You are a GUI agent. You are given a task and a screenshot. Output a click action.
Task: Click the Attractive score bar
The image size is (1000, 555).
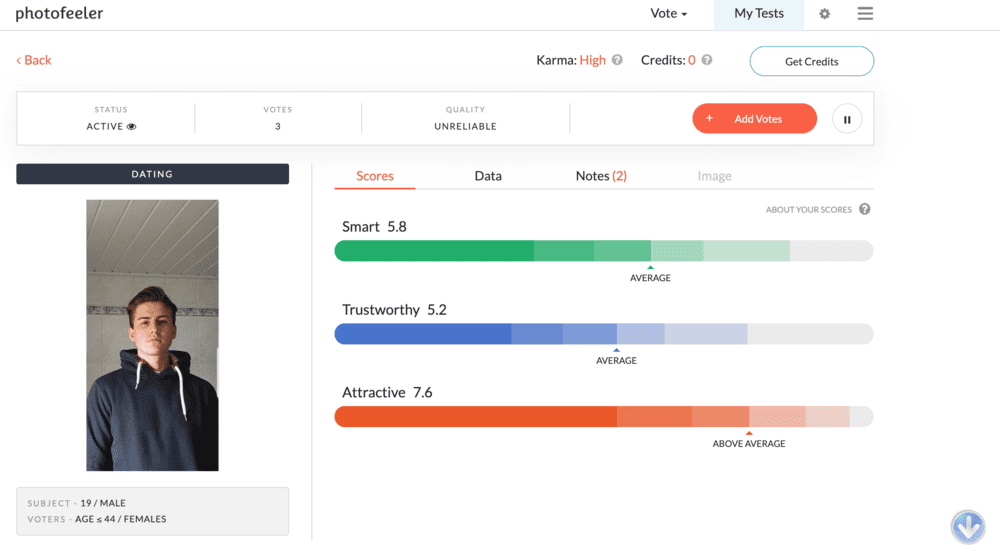[603, 416]
